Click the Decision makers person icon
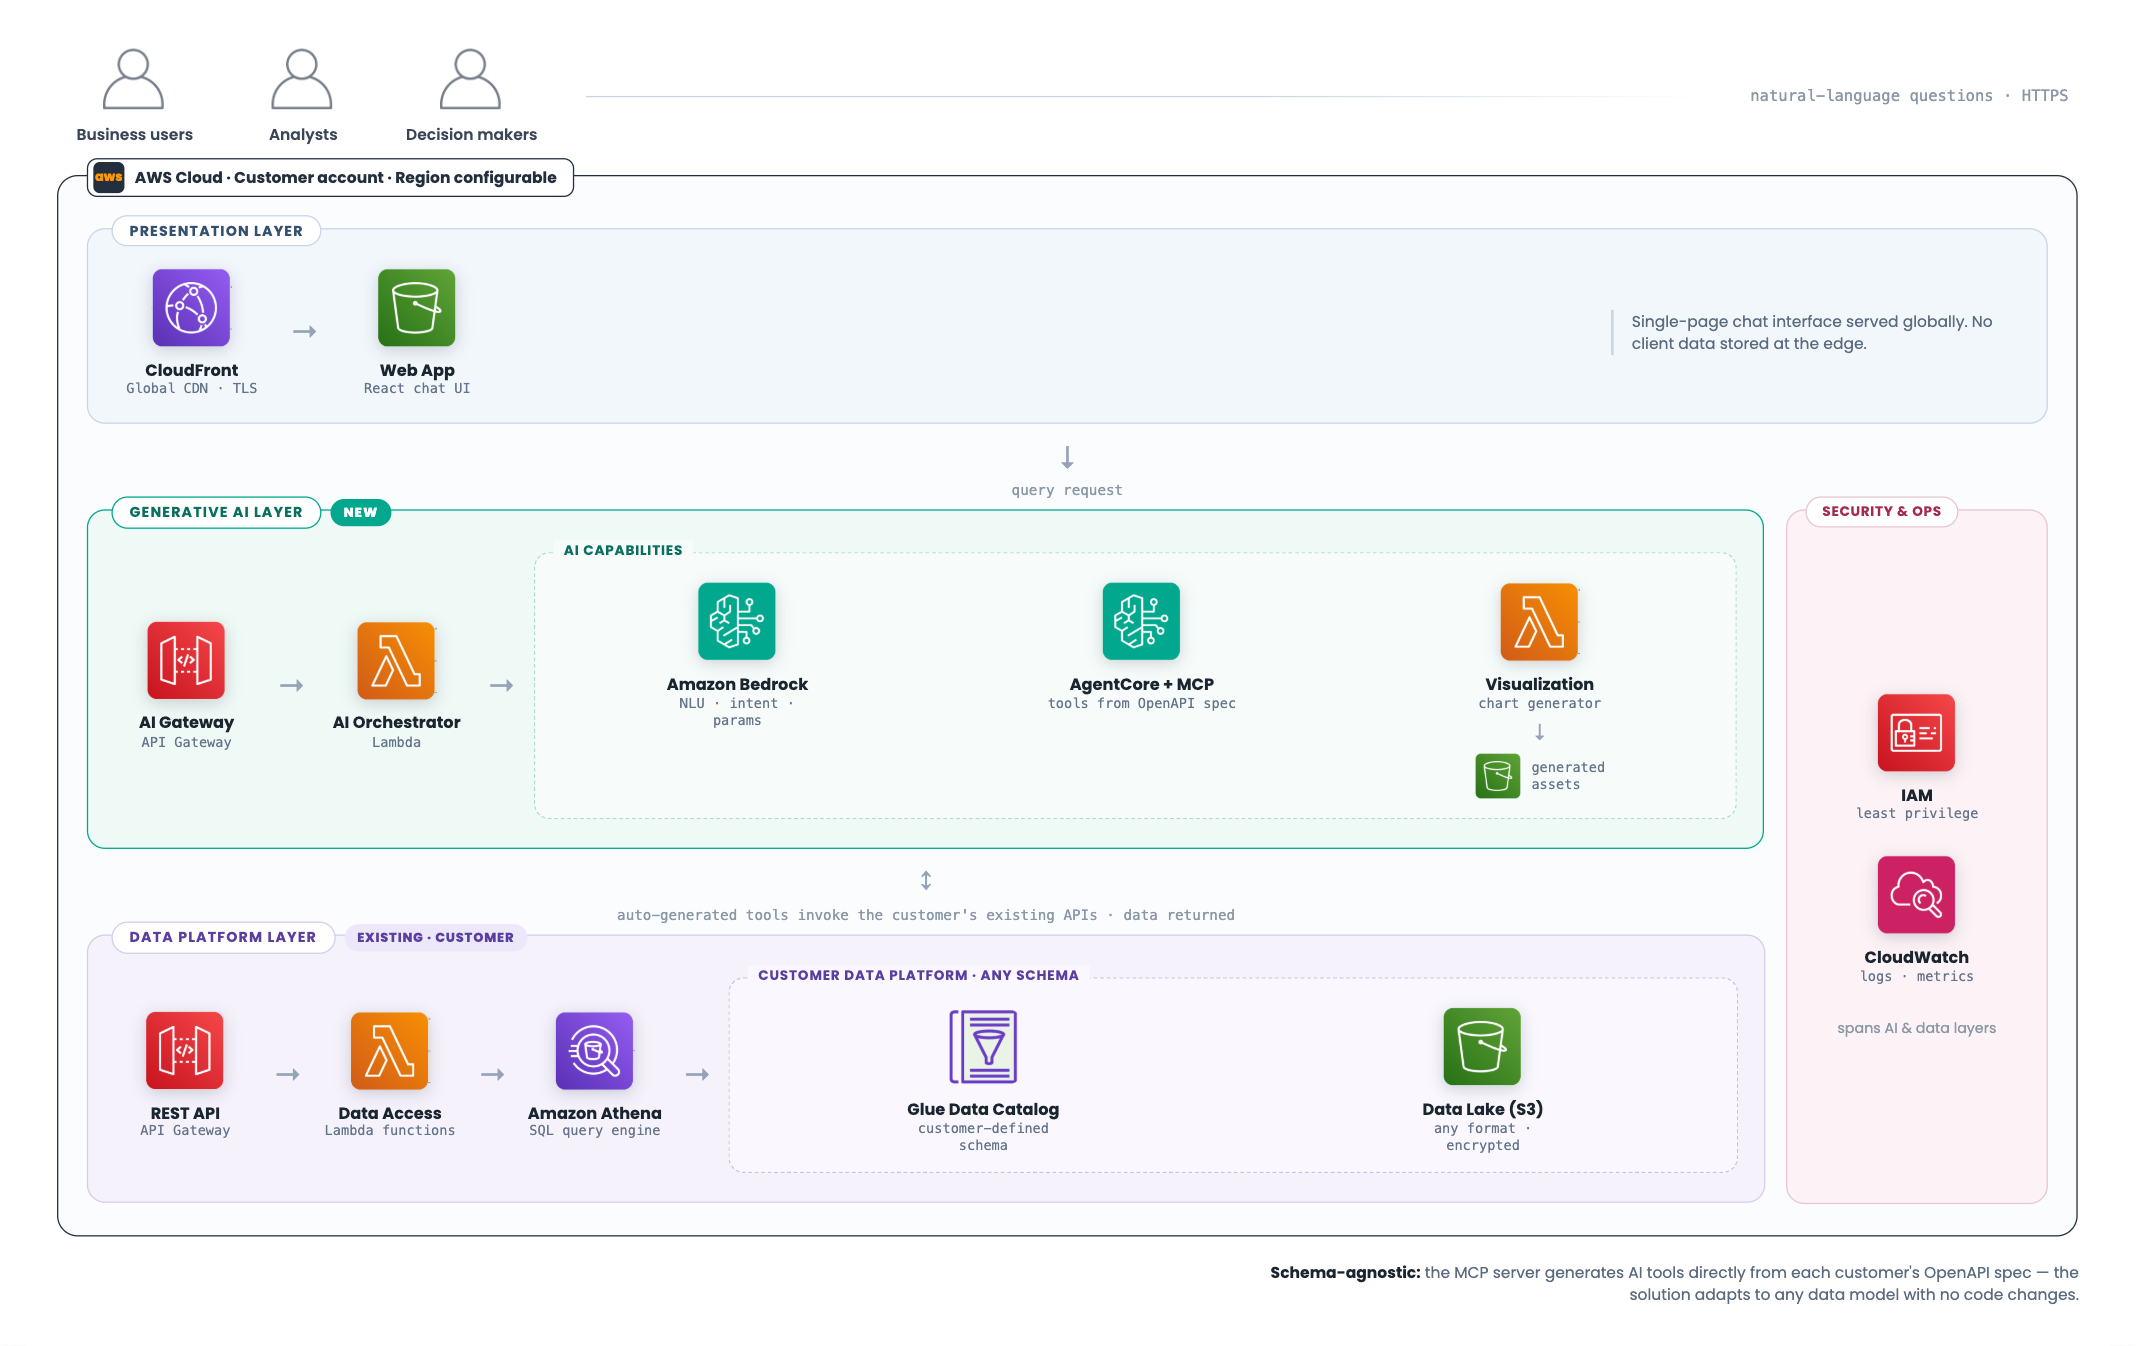Screen dimensions: 2136x1346 (470, 79)
